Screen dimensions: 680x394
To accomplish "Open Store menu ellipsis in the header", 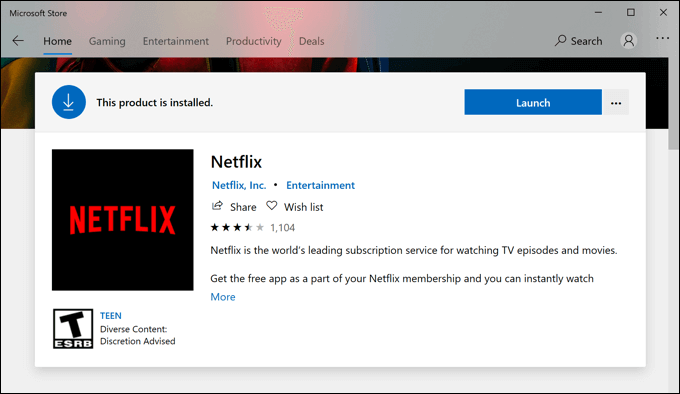I will pos(662,38).
